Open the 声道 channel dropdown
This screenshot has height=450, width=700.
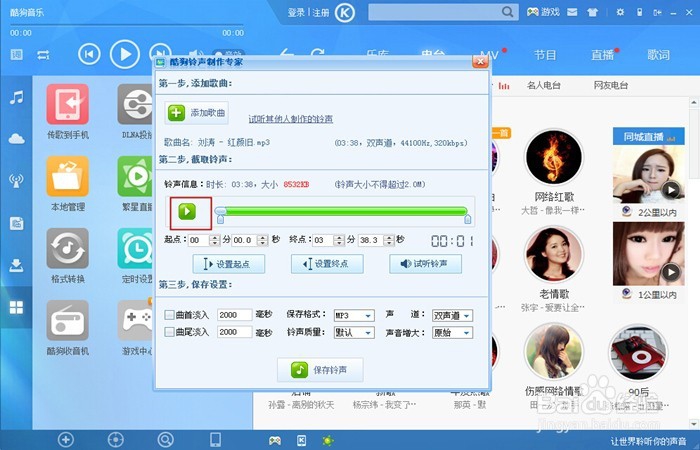click(x=452, y=316)
